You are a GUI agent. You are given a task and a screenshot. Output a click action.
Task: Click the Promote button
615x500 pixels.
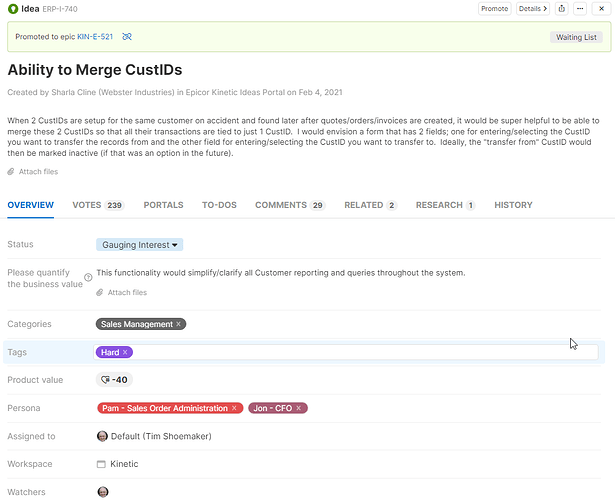(x=495, y=9)
